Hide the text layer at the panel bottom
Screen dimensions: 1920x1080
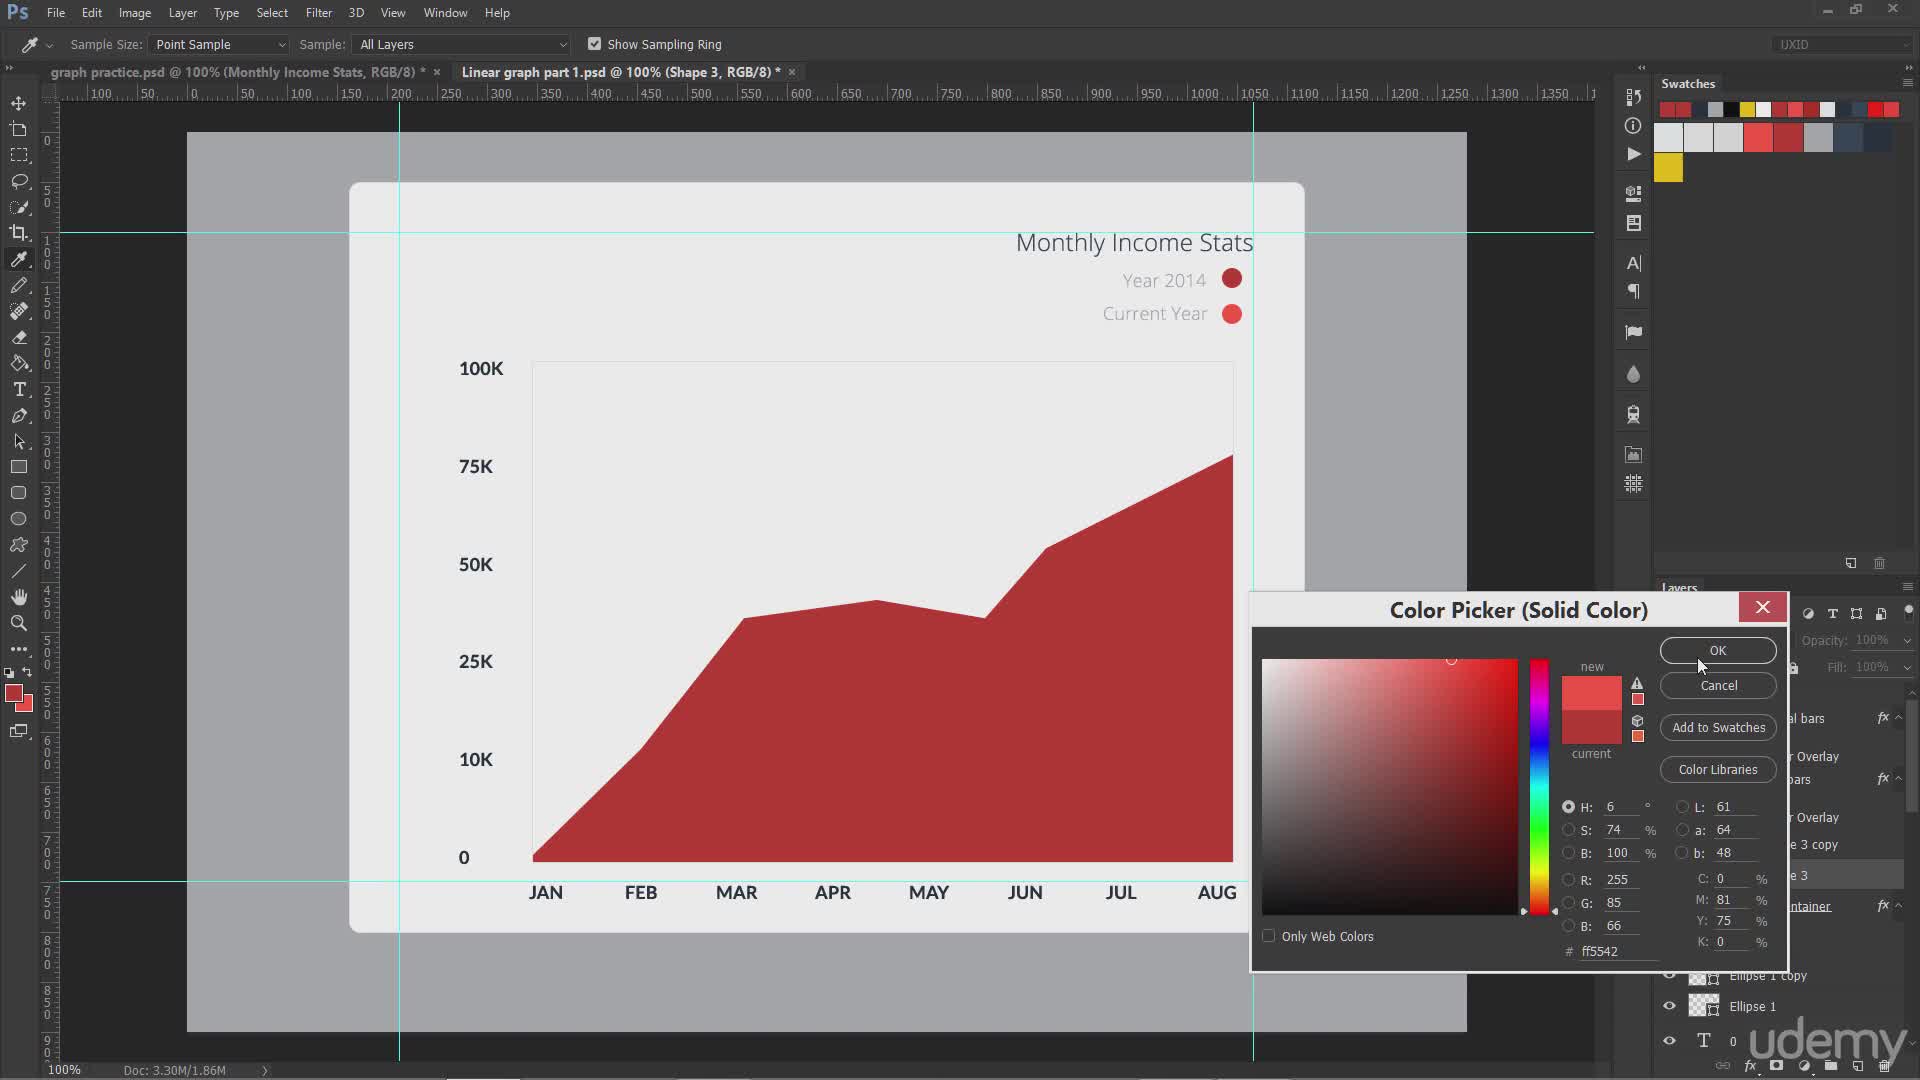[x=1669, y=1040]
